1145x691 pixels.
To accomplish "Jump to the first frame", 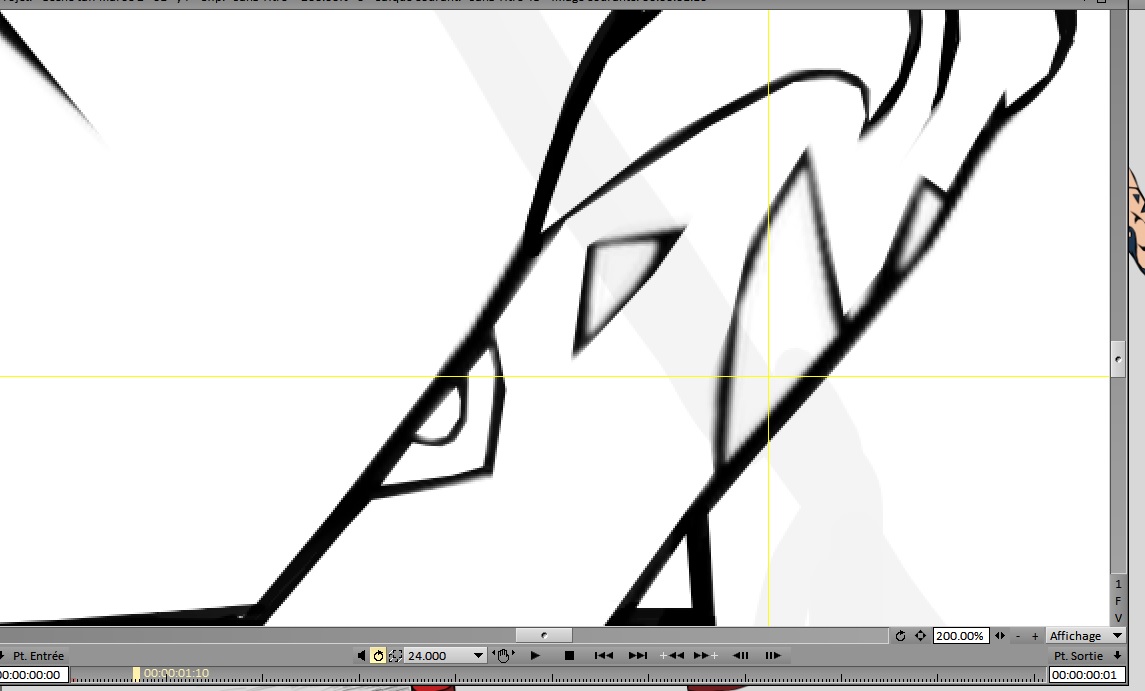I will 603,655.
